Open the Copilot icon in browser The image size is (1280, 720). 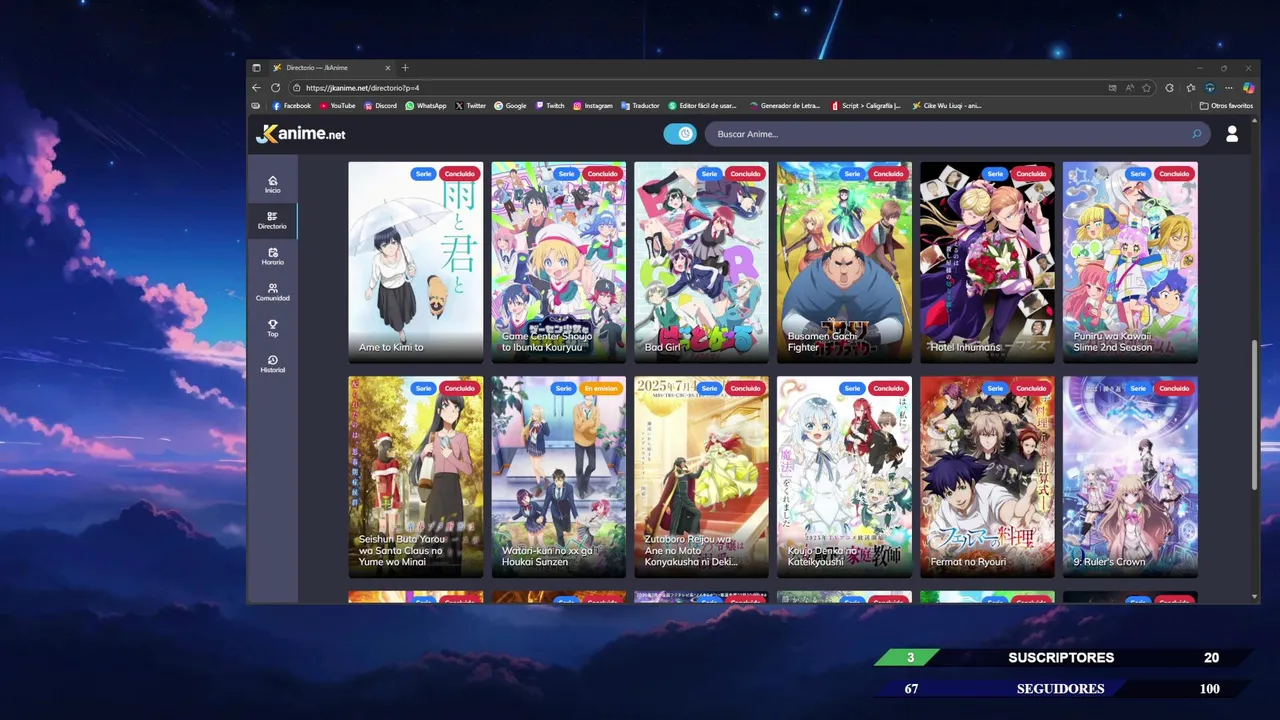1248,88
